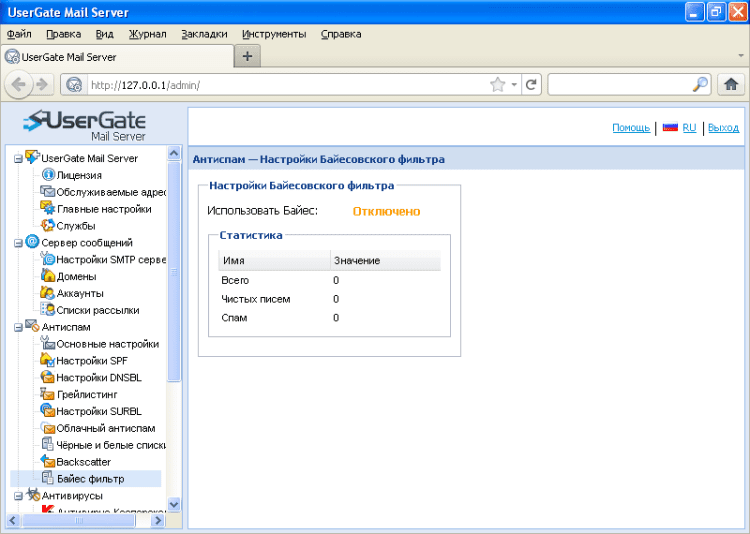Click the Настройки SMTP сервера icon
750x534 pixels.
coord(47,259)
